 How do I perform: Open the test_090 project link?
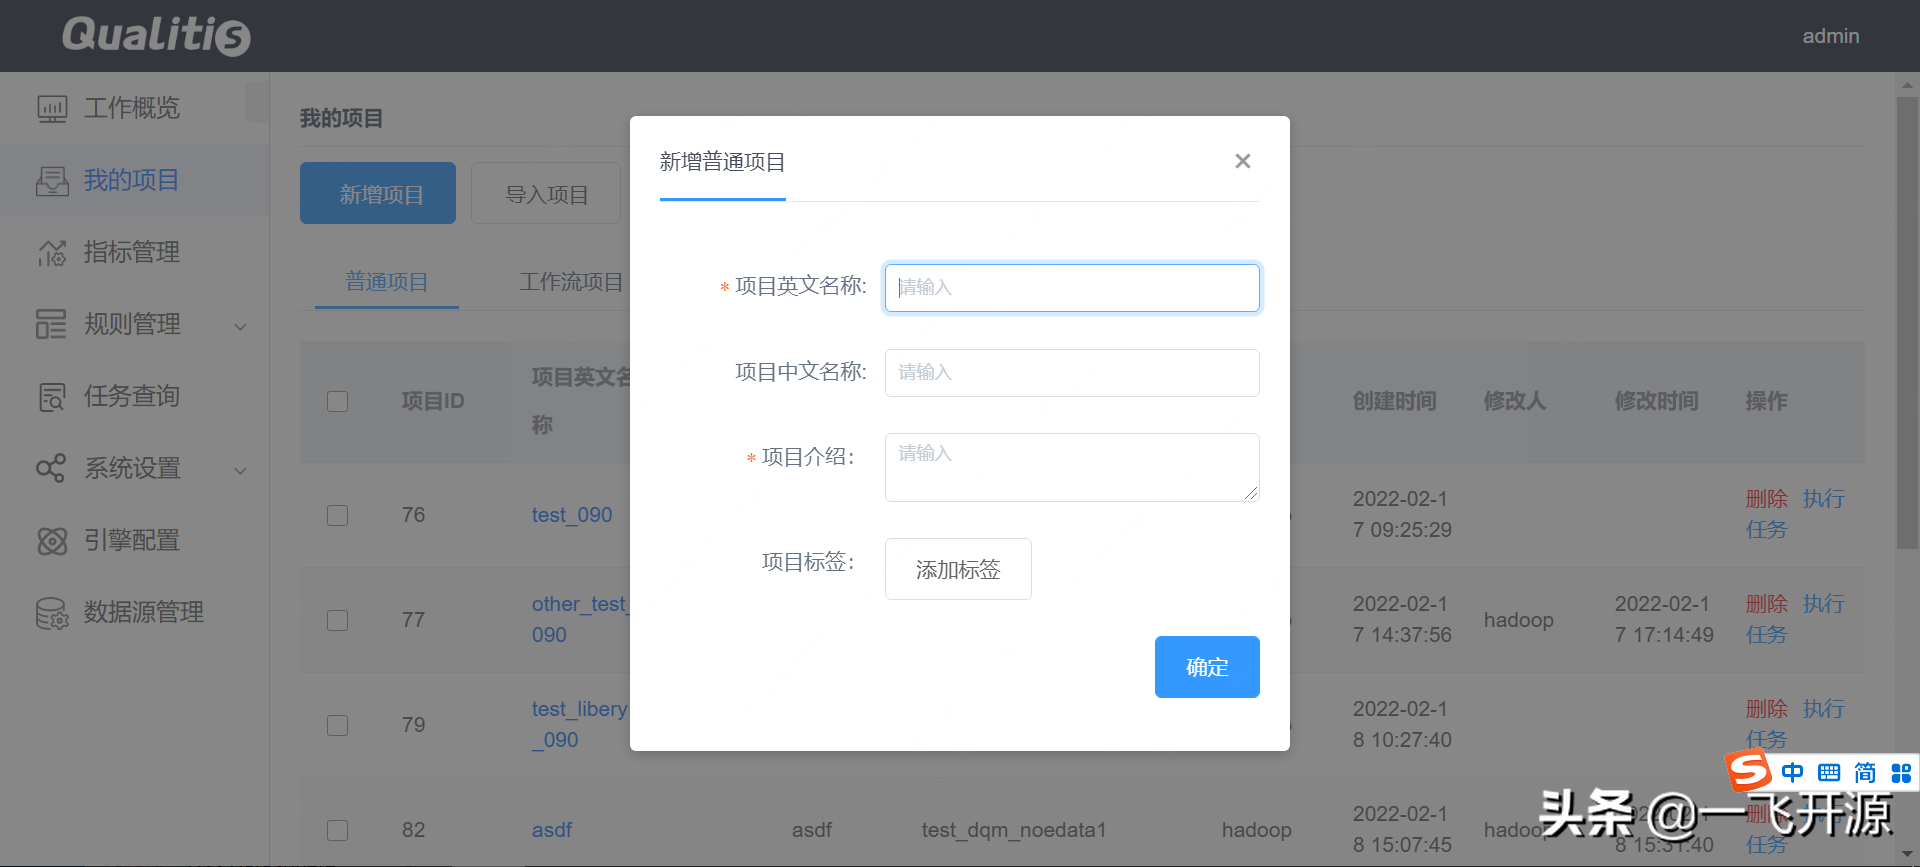coord(572,515)
